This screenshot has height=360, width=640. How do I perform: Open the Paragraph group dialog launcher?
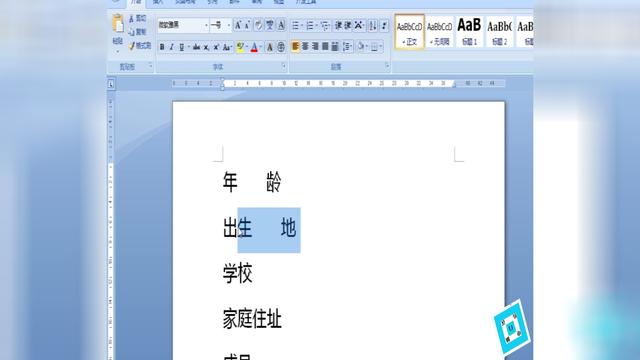click(x=387, y=66)
